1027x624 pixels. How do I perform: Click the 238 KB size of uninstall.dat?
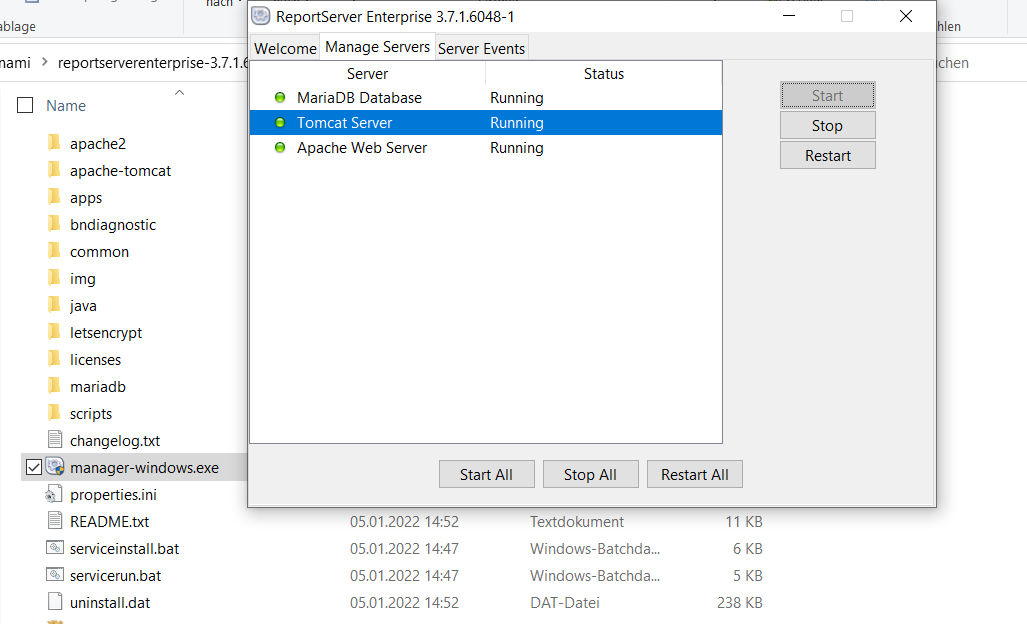tap(739, 602)
